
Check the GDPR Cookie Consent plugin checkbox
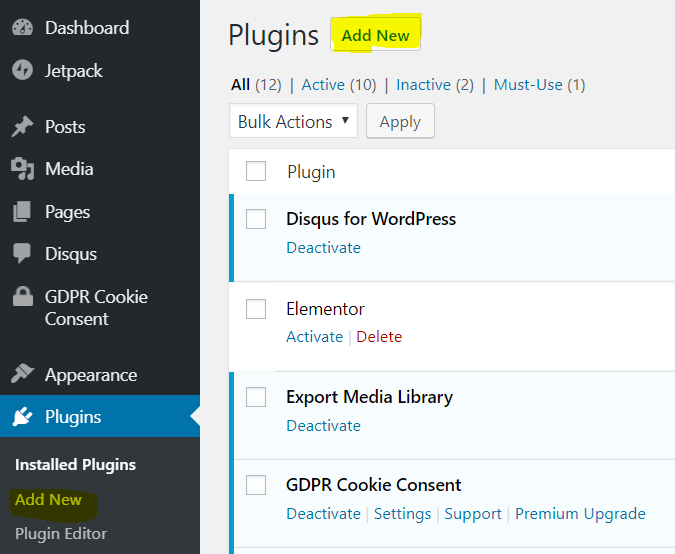[256, 485]
